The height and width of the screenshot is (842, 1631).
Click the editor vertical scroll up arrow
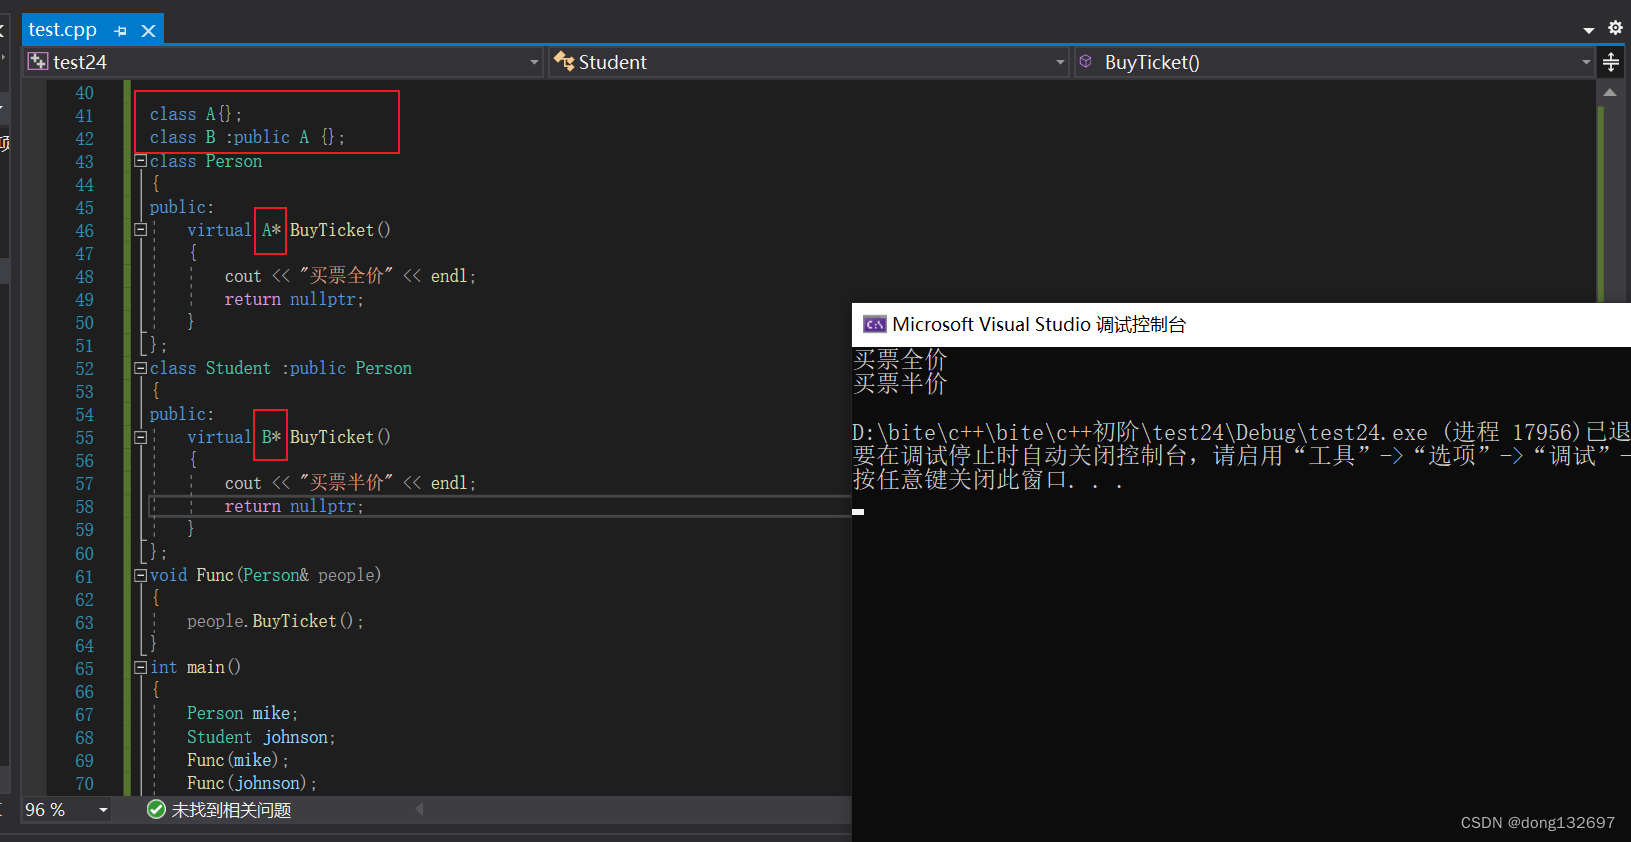coord(1609,92)
